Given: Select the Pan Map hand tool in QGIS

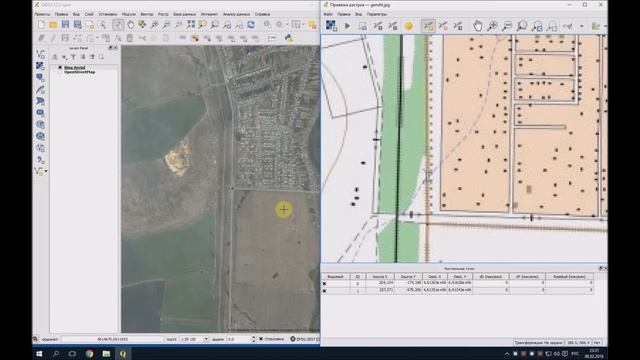Looking at the screenshot, I should (x=130, y=25).
